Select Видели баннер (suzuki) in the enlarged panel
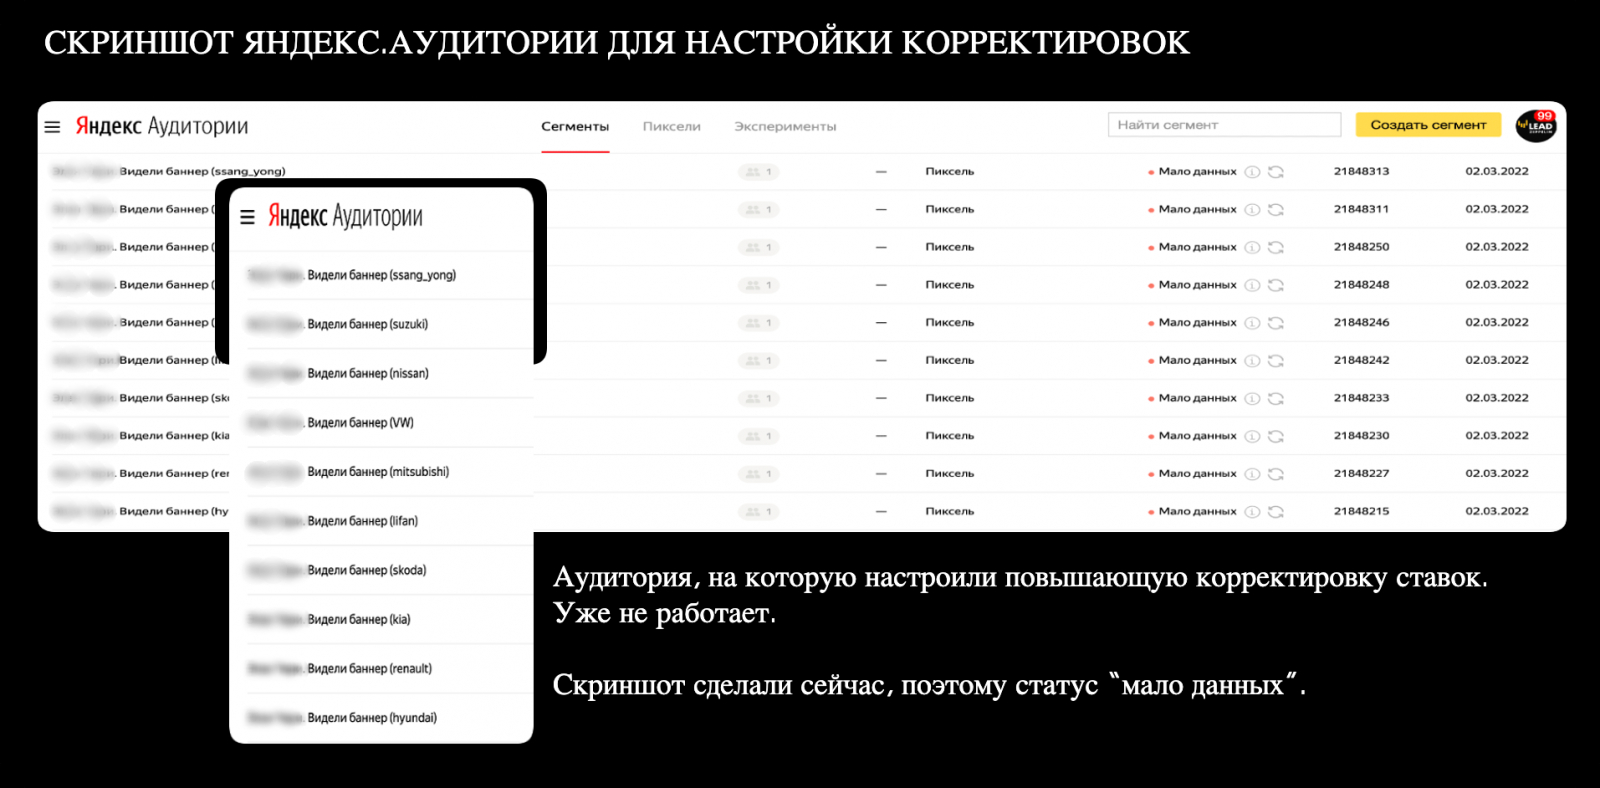The width and height of the screenshot is (1600, 788). point(367,324)
